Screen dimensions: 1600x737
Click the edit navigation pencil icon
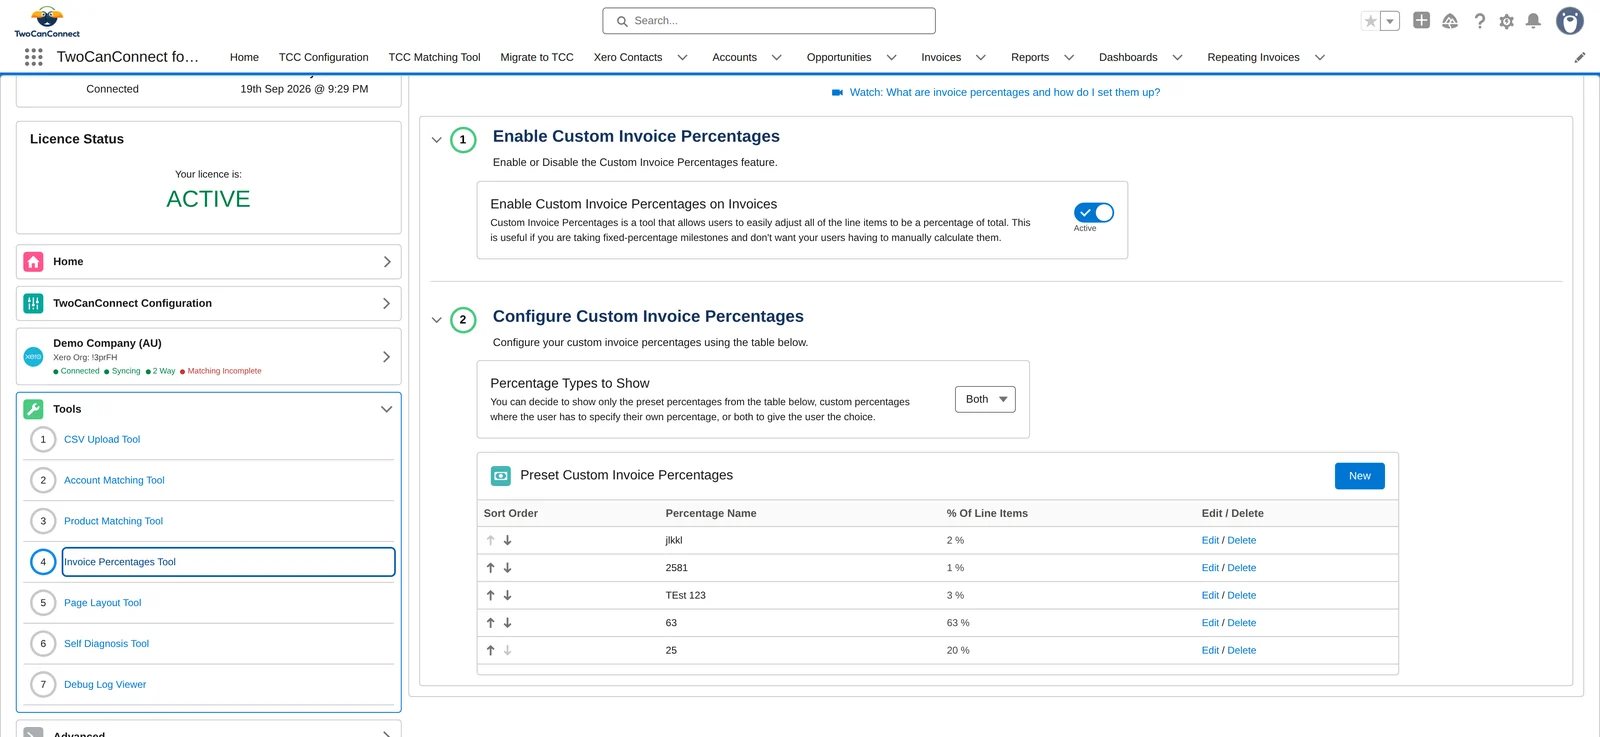[x=1580, y=57]
